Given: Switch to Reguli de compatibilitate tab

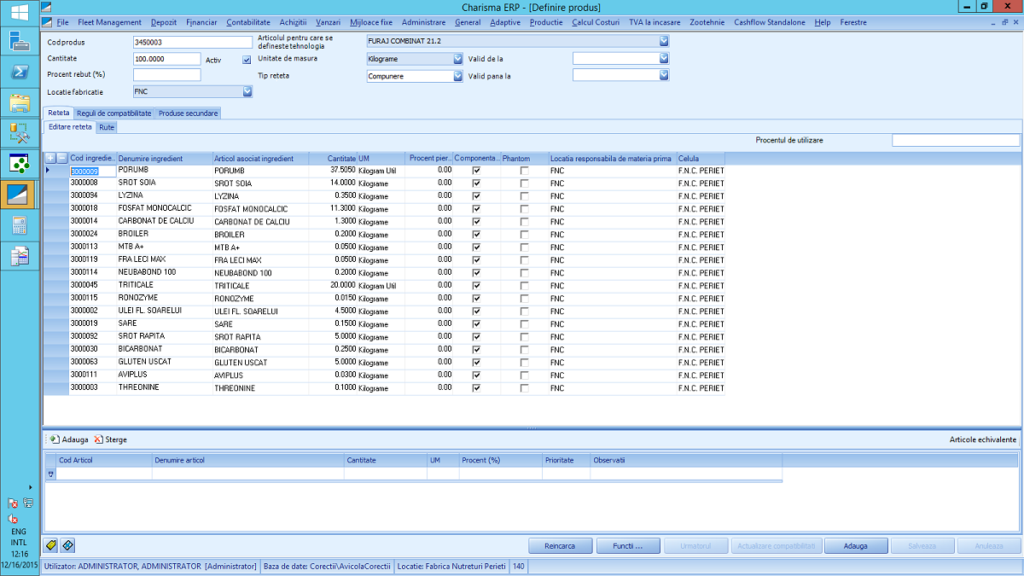Looking at the screenshot, I should click(x=114, y=113).
